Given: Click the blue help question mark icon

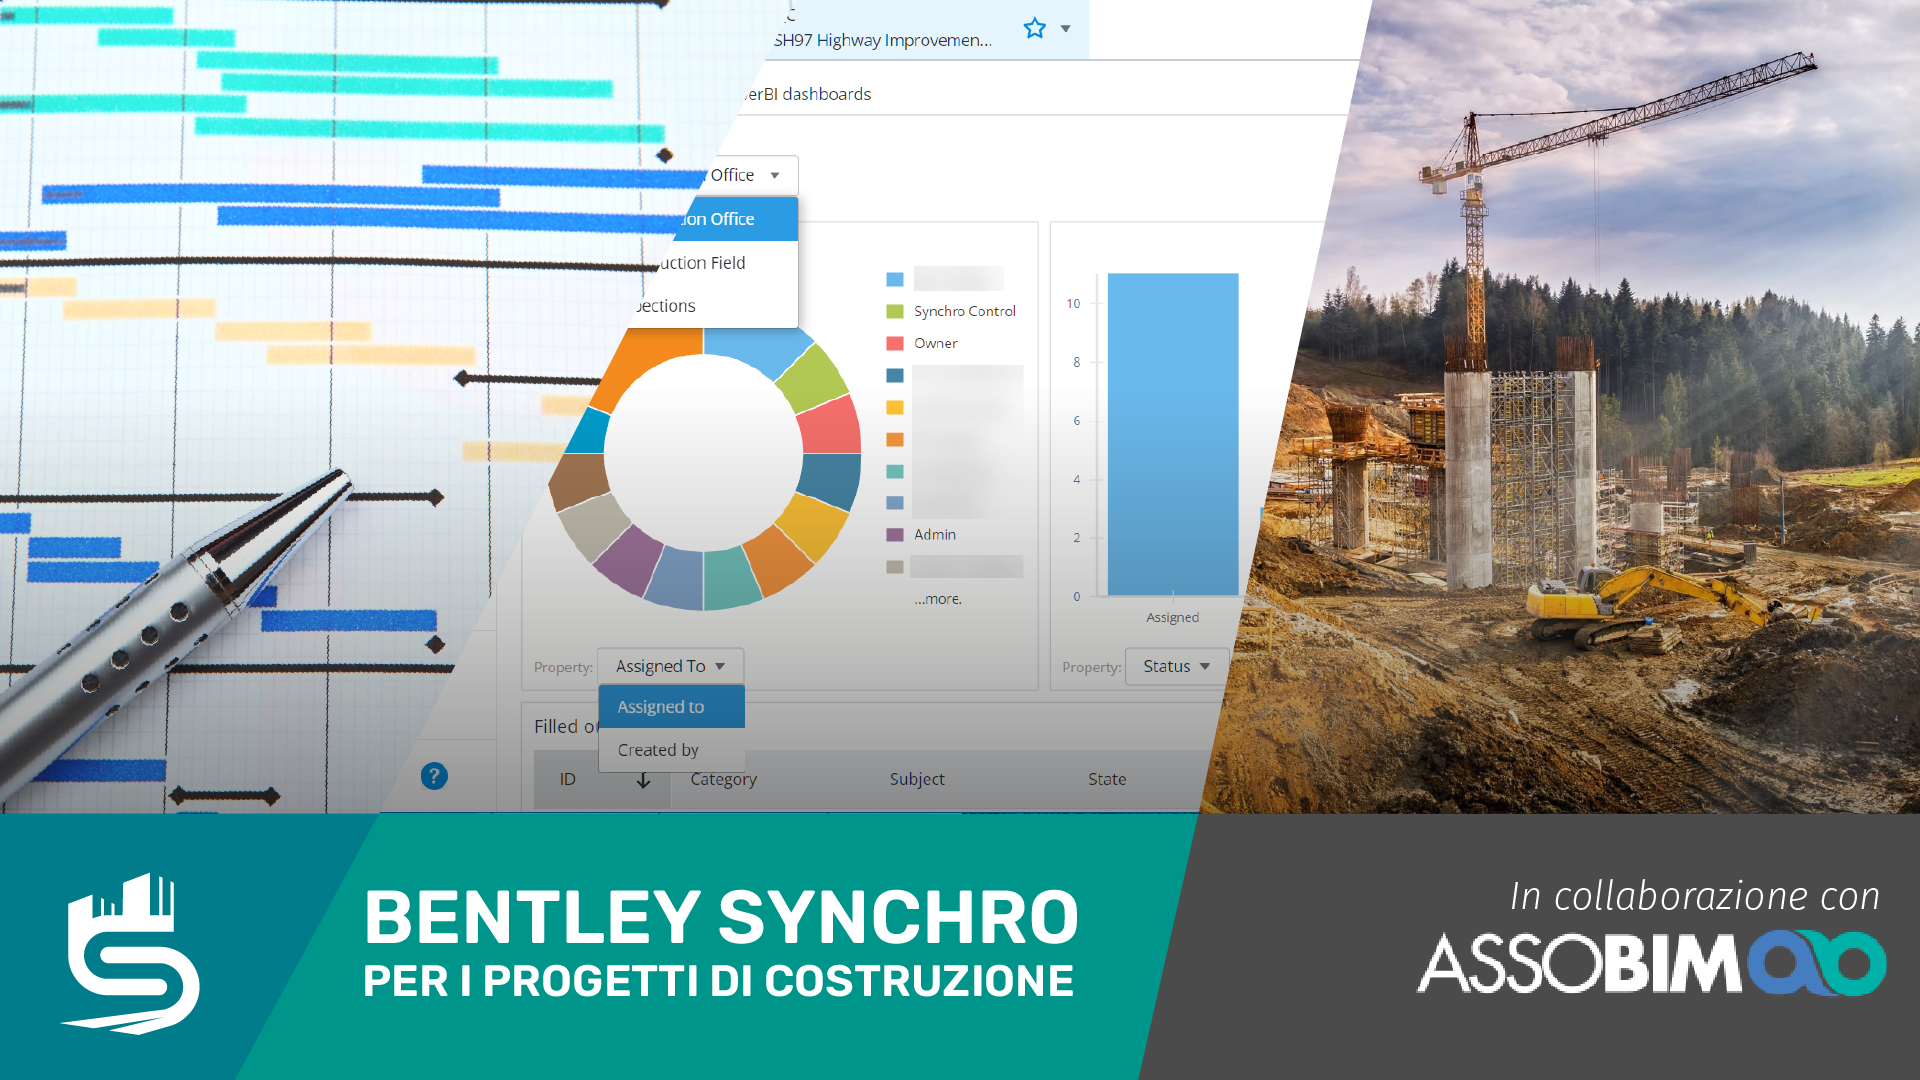Looking at the screenshot, I should point(434,776).
